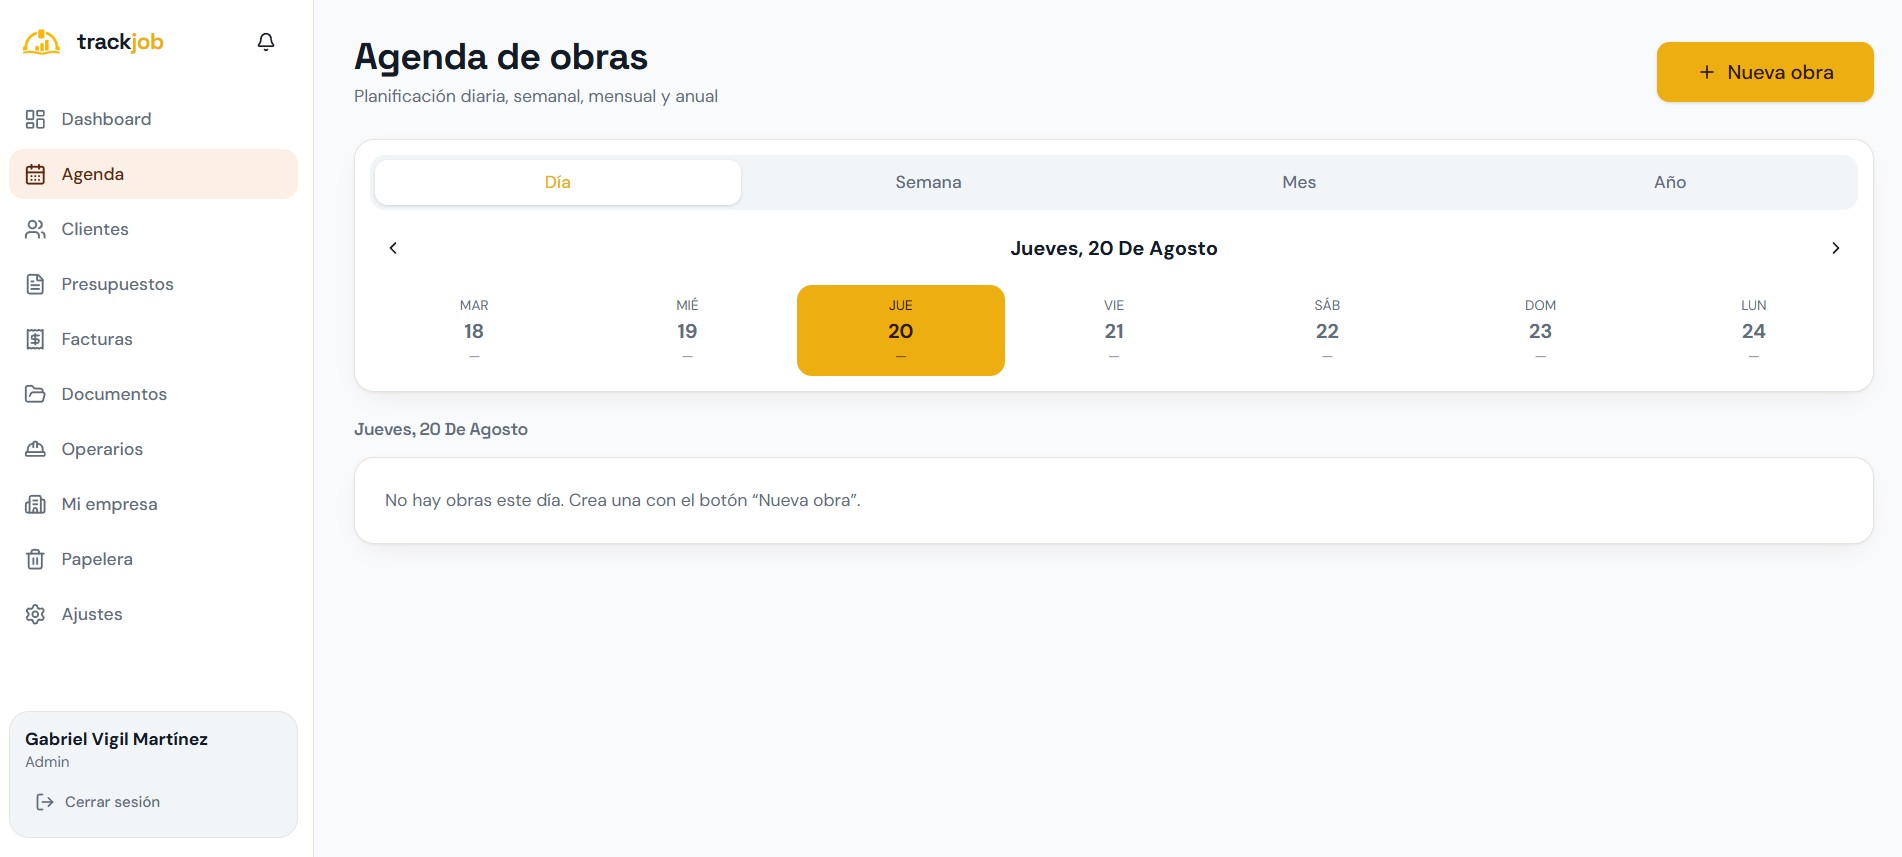Click the Operarios hard hat icon
This screenshot has width=1902, height=857.
pyautogui.click(x=35, y=449)
